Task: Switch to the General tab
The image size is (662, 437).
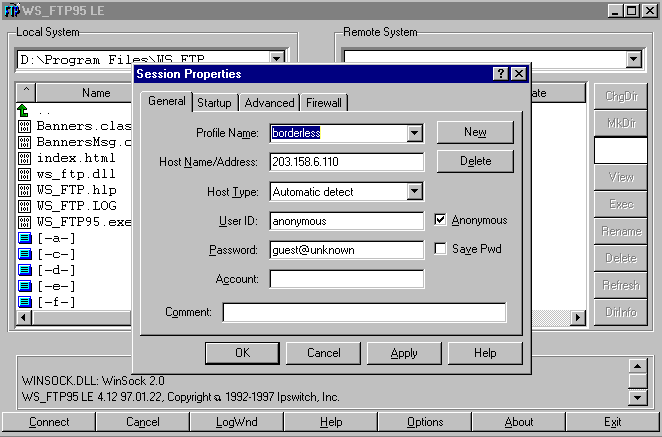Action: [167, 102]
